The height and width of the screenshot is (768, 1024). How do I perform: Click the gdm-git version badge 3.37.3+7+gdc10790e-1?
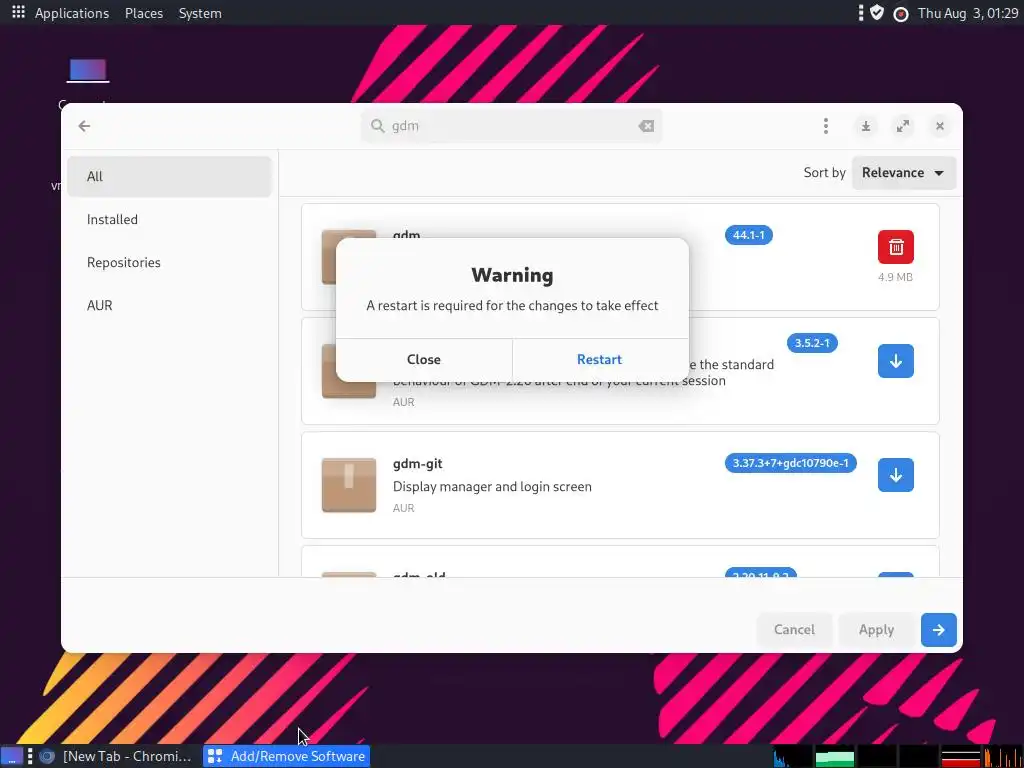[x=790, y=463]
